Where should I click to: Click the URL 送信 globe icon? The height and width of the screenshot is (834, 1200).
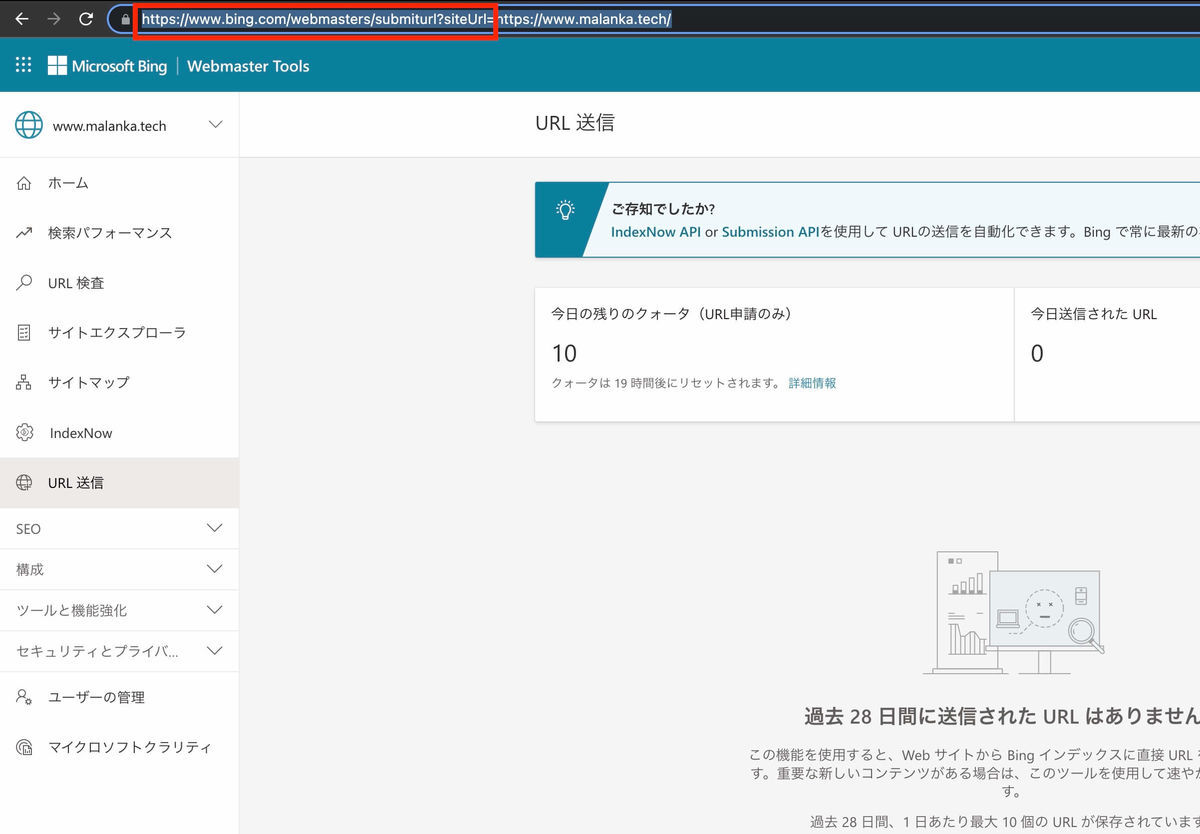24,483
